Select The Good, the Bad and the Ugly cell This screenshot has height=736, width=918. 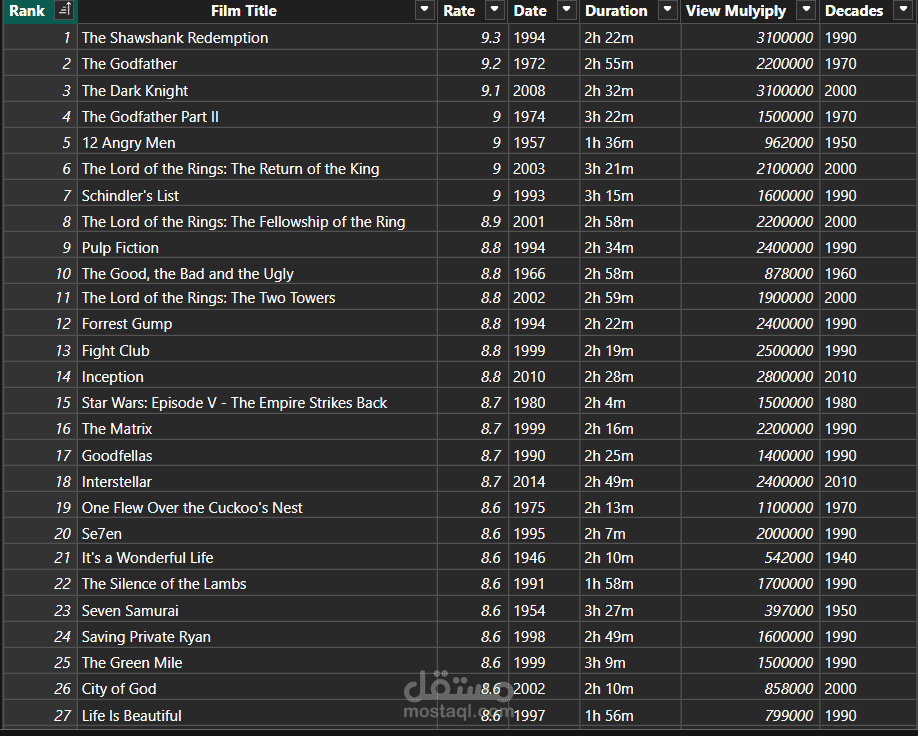point(258,273)
